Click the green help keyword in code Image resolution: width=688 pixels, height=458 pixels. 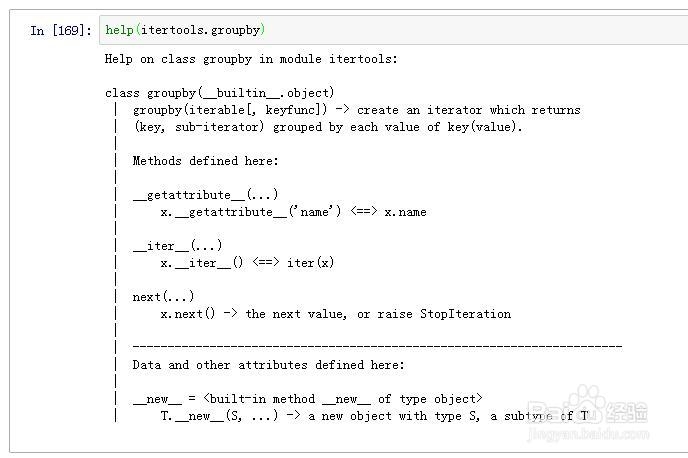pos(118,30)
